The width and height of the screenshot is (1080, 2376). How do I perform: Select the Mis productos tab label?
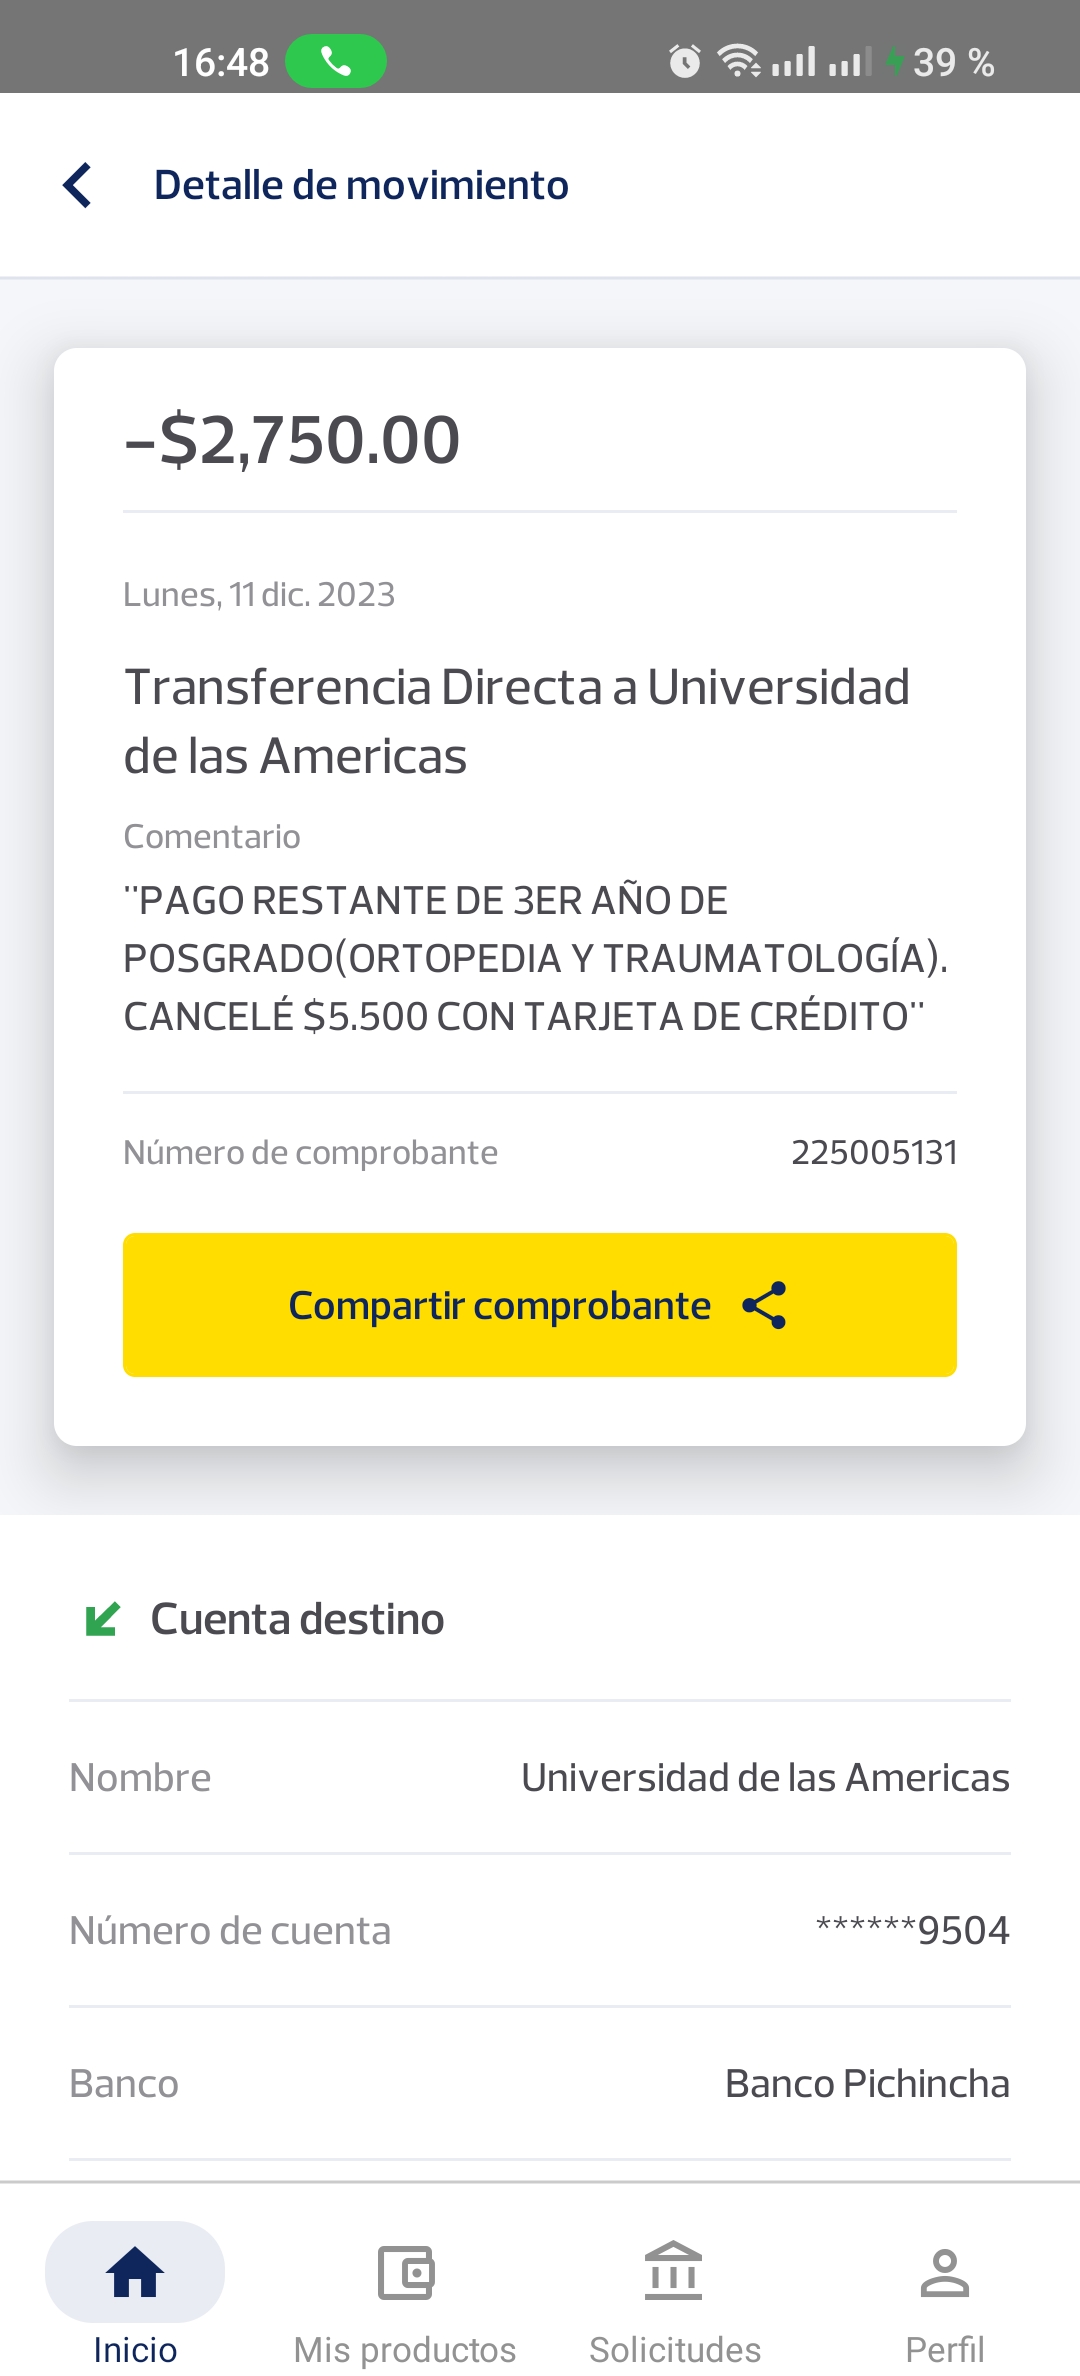tap(405, 2349)
